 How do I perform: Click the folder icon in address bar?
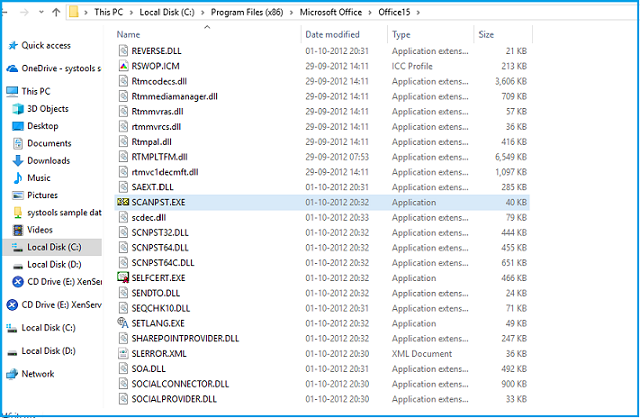tap(73, 12)
